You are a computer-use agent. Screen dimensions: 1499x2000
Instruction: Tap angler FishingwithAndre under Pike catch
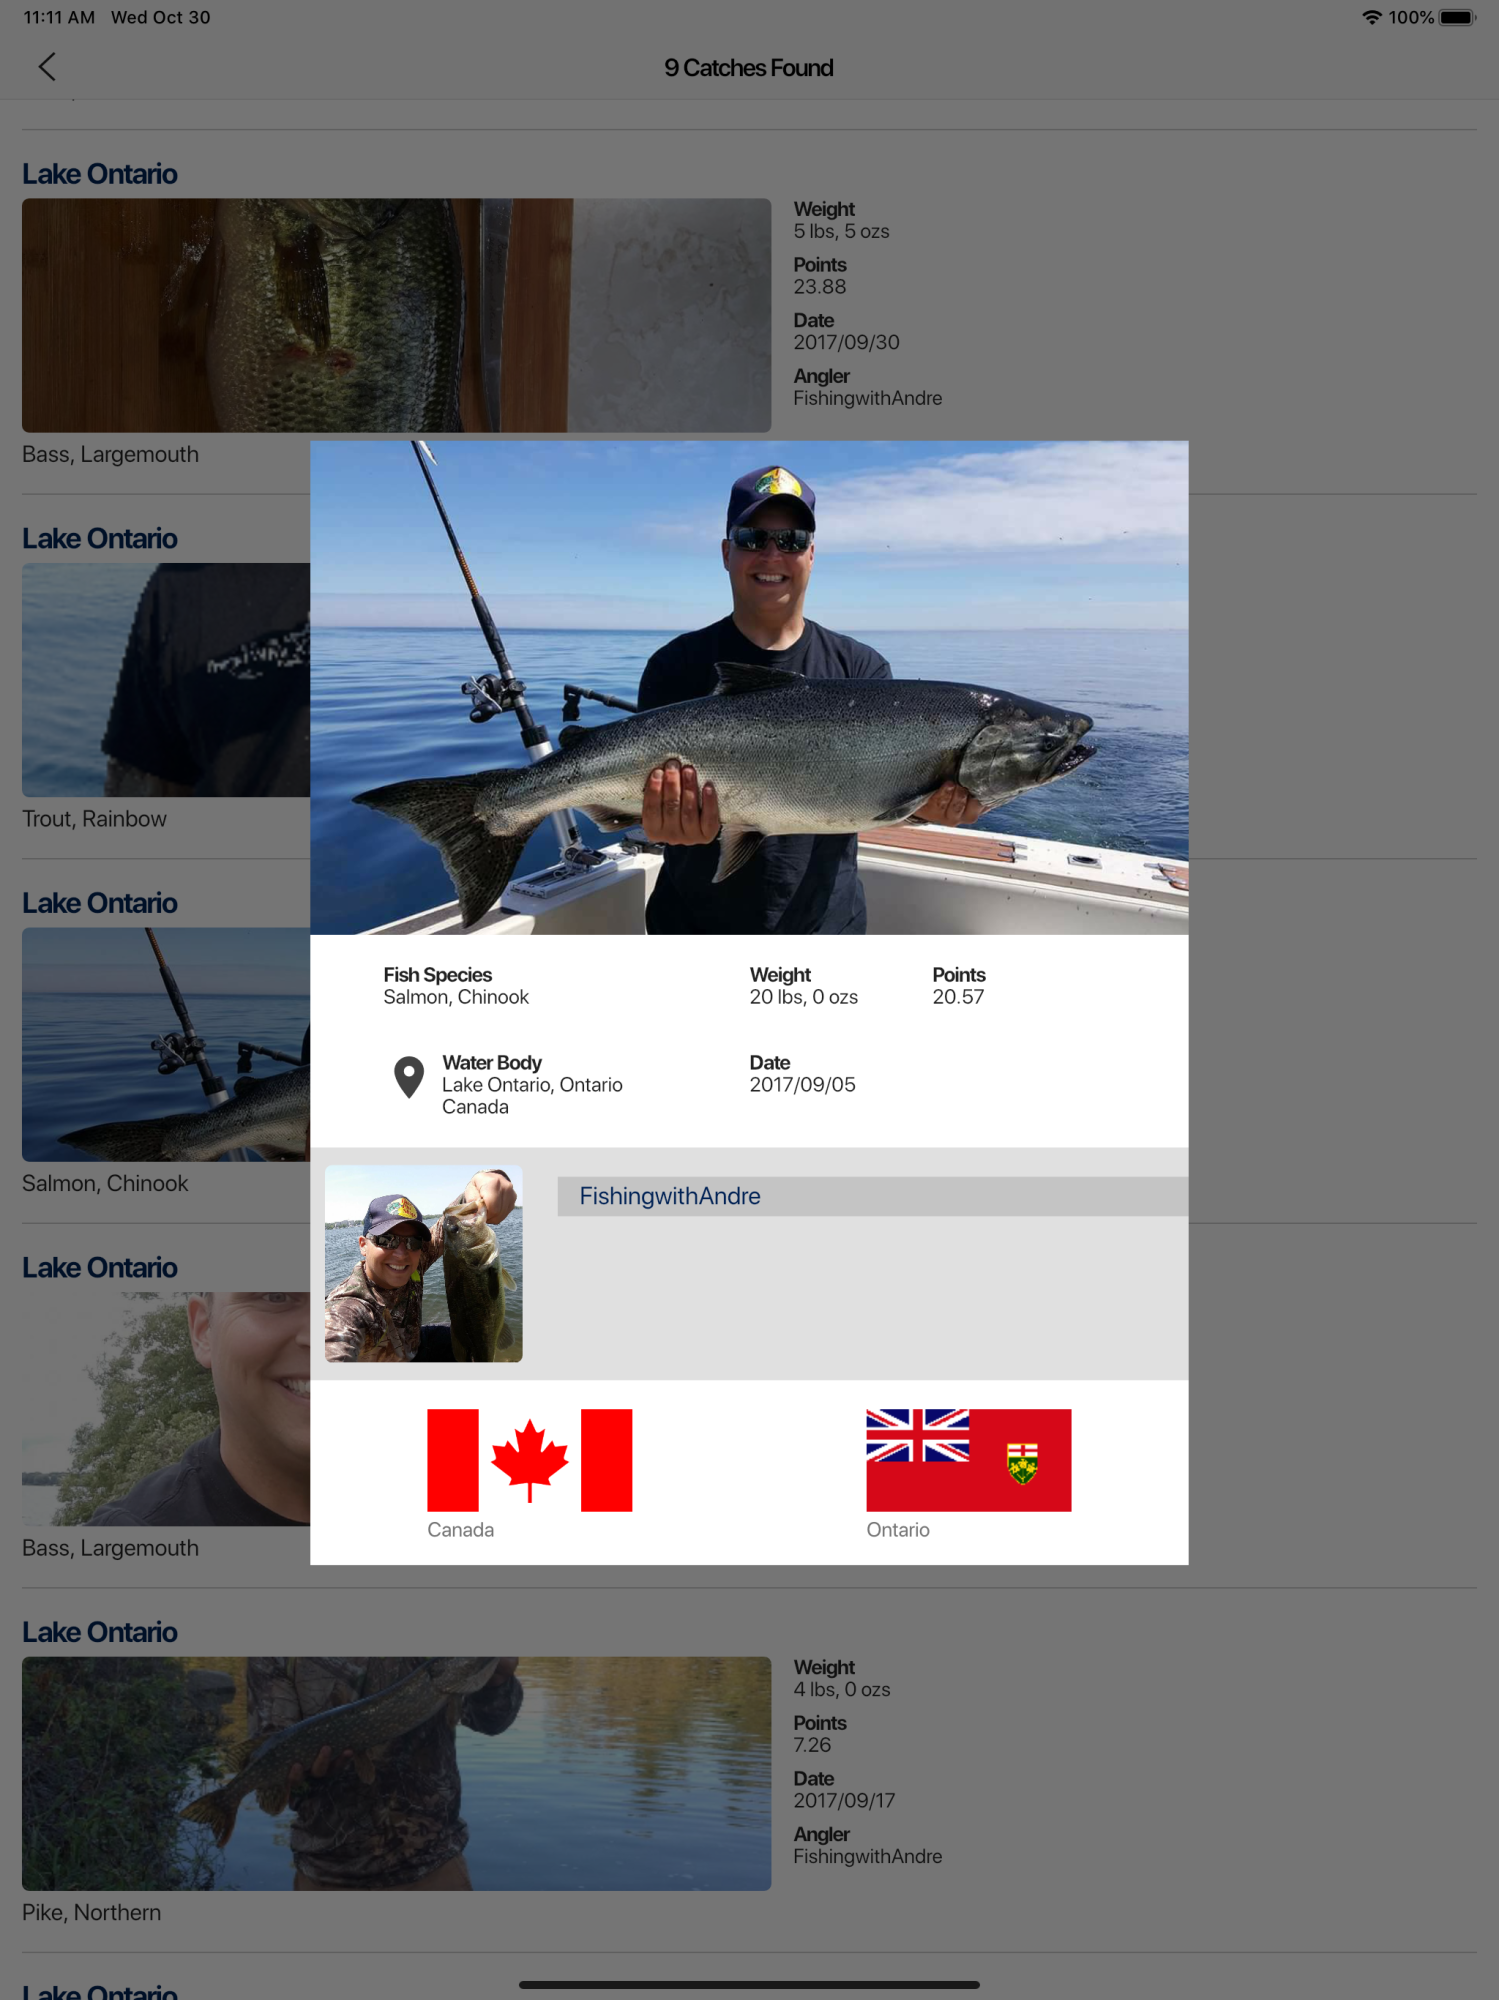click(867, 1856)
